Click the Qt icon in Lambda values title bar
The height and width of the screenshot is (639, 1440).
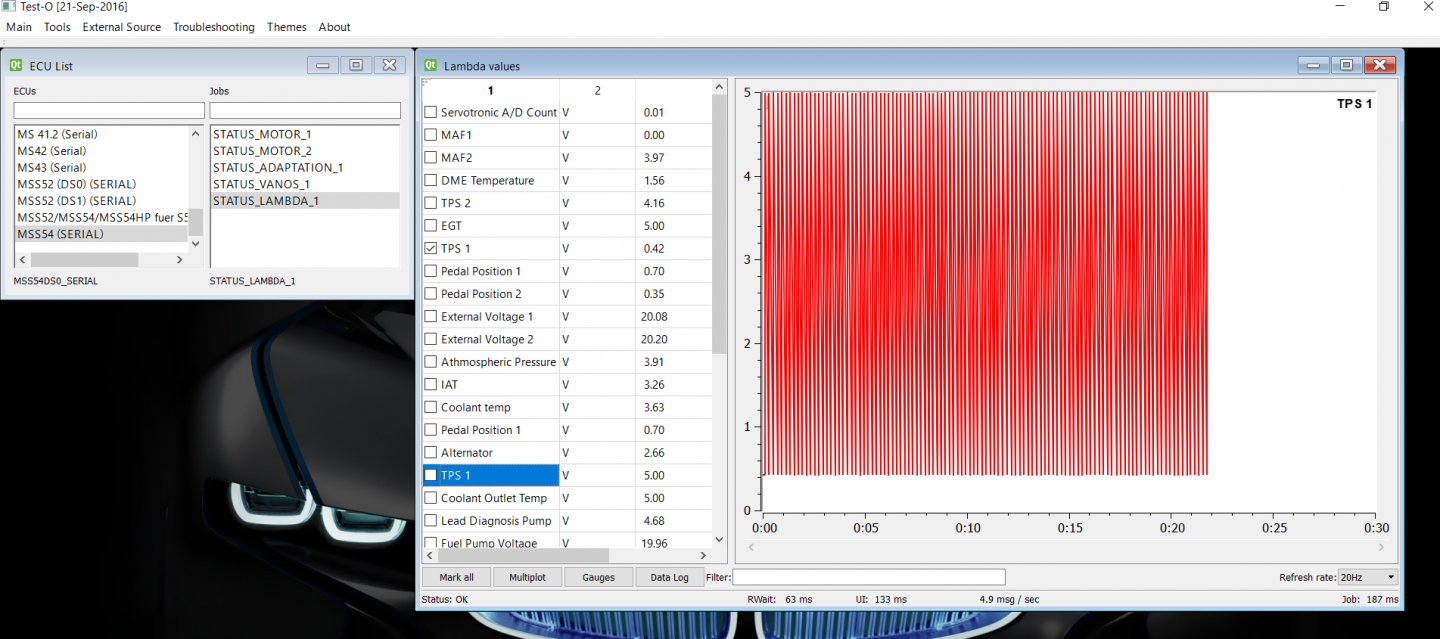[x=432, y=65]
